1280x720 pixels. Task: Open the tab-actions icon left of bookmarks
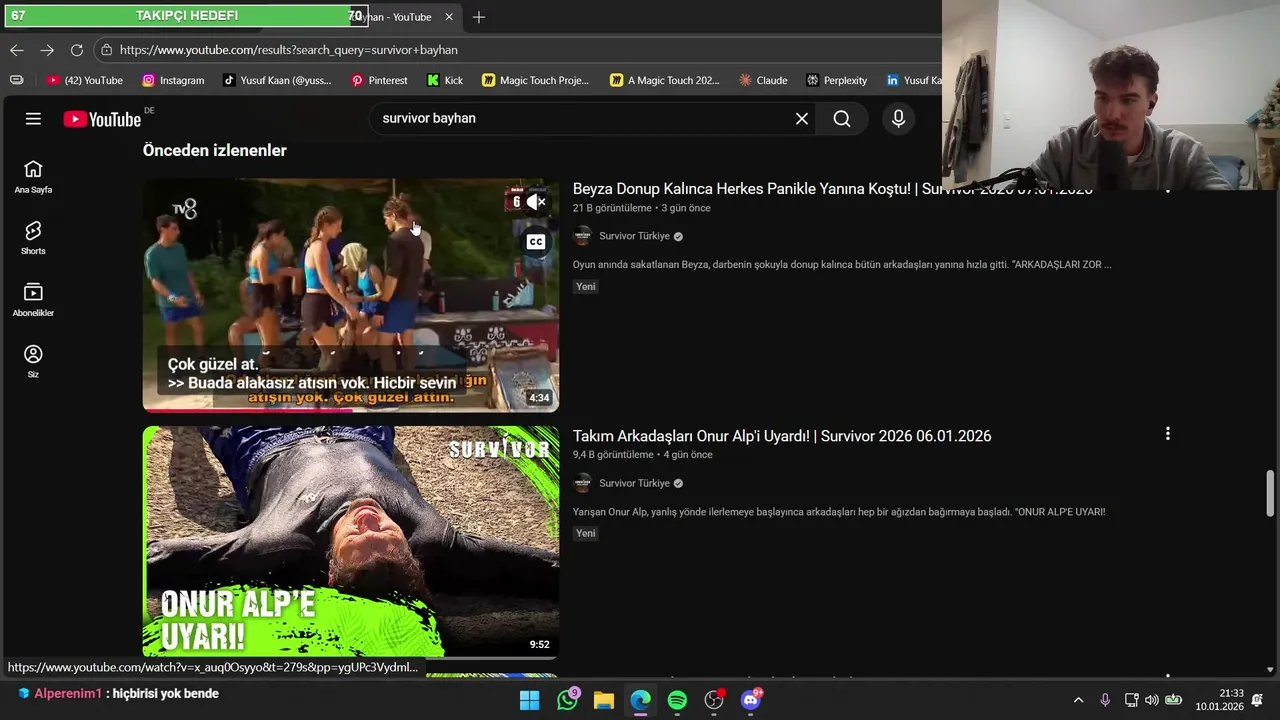tap(17, 80)
